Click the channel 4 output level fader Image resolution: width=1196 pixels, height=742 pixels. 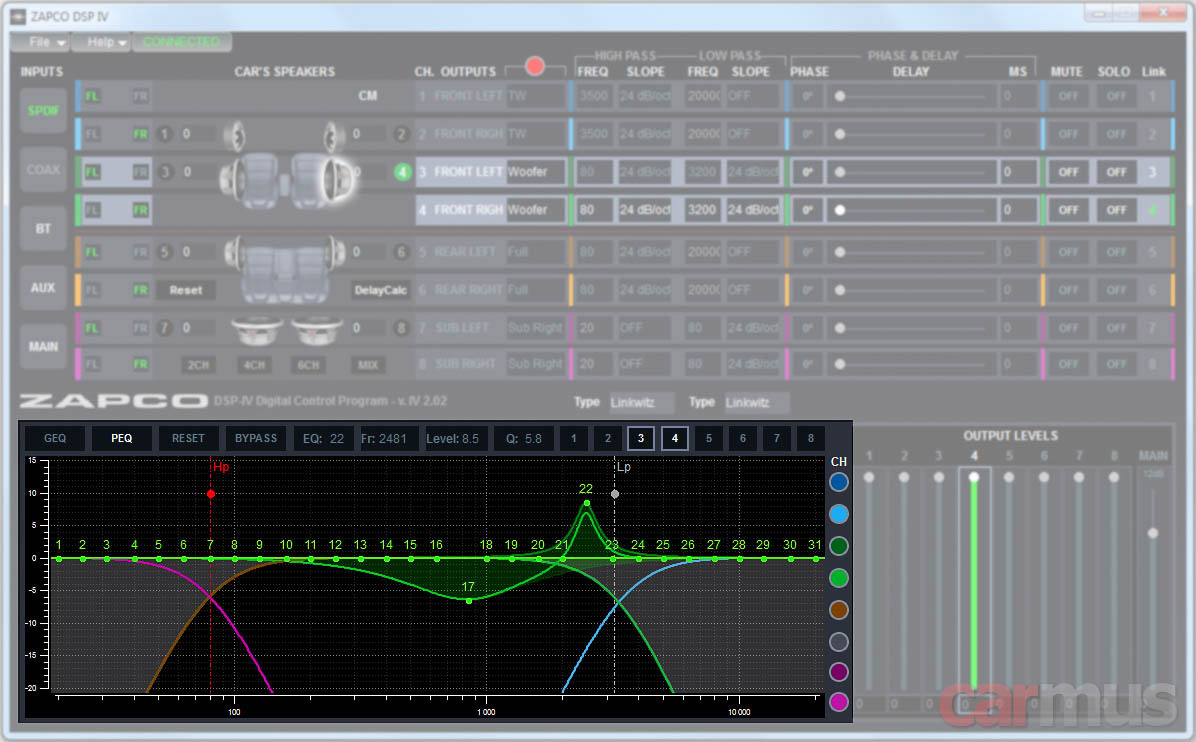(974, 477)
